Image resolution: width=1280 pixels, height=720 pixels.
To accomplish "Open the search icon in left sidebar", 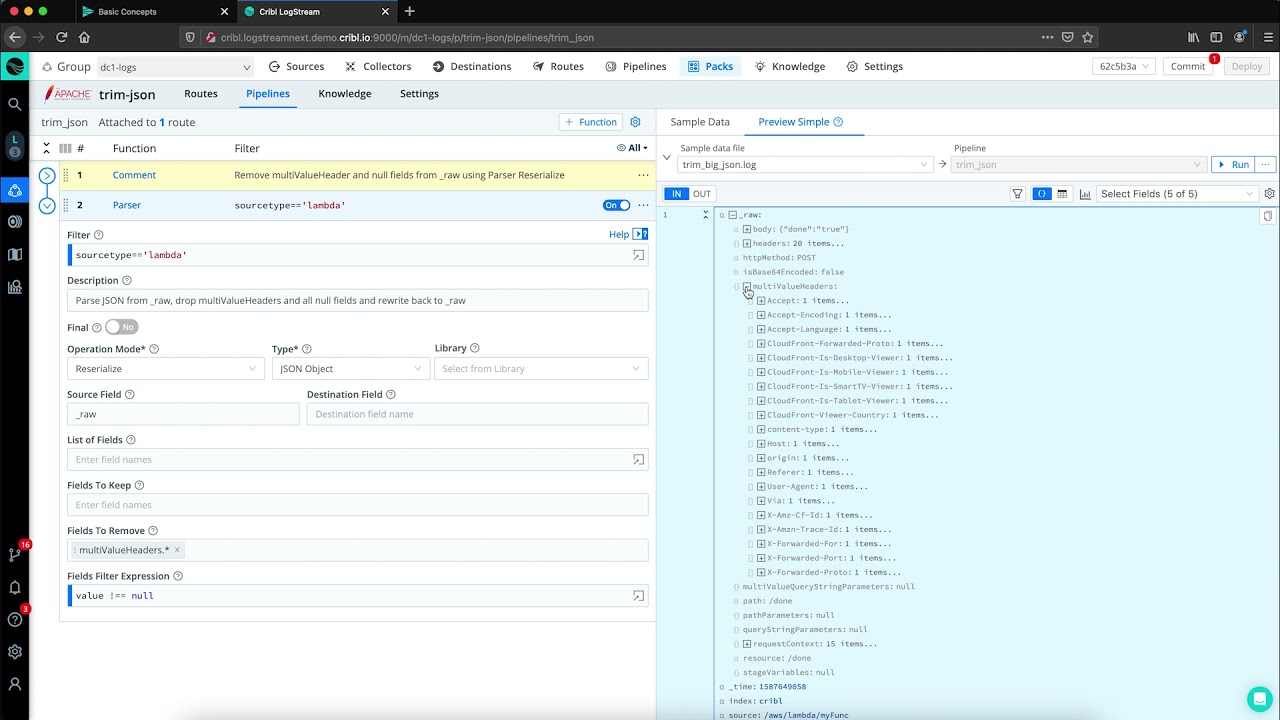I will (15, 104).
